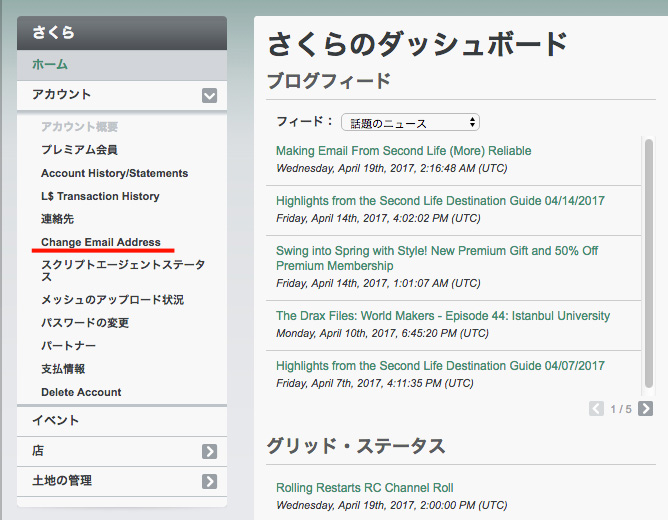
Task: Open 連絡先 page
Action: [58, 219]
